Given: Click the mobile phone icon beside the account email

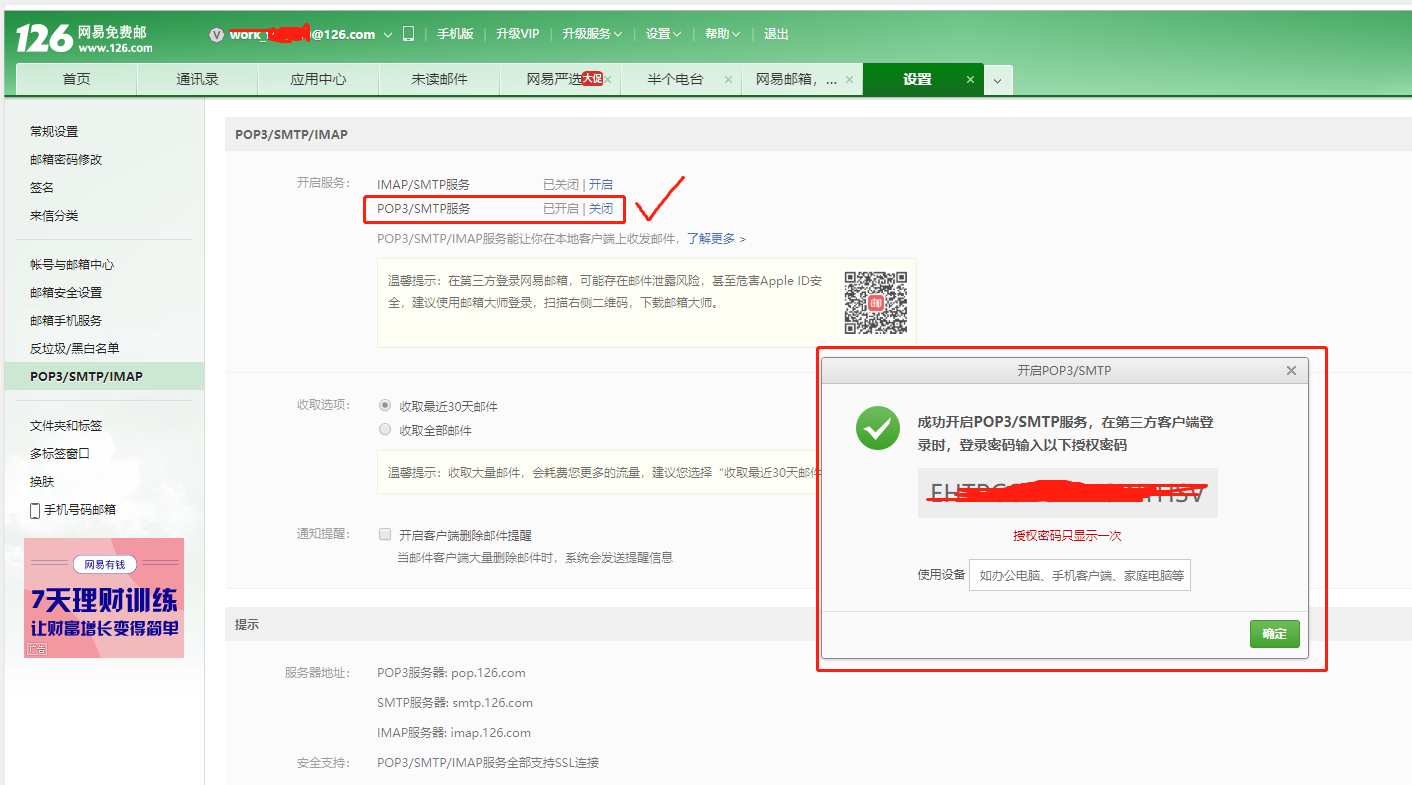Looking at the screenshot, I should click(408, 32).
